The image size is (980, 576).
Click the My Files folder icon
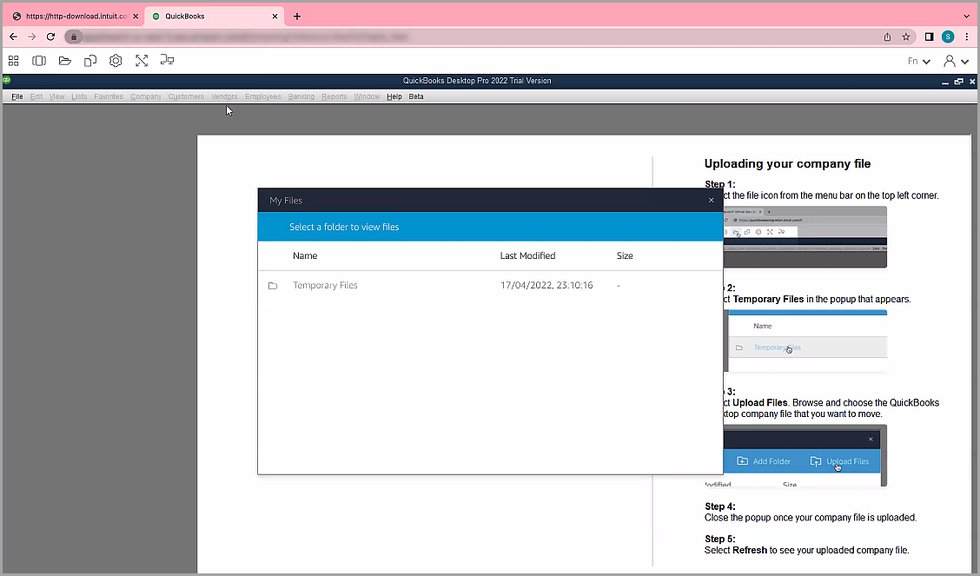pyautogui.click(x=65, y=61)
